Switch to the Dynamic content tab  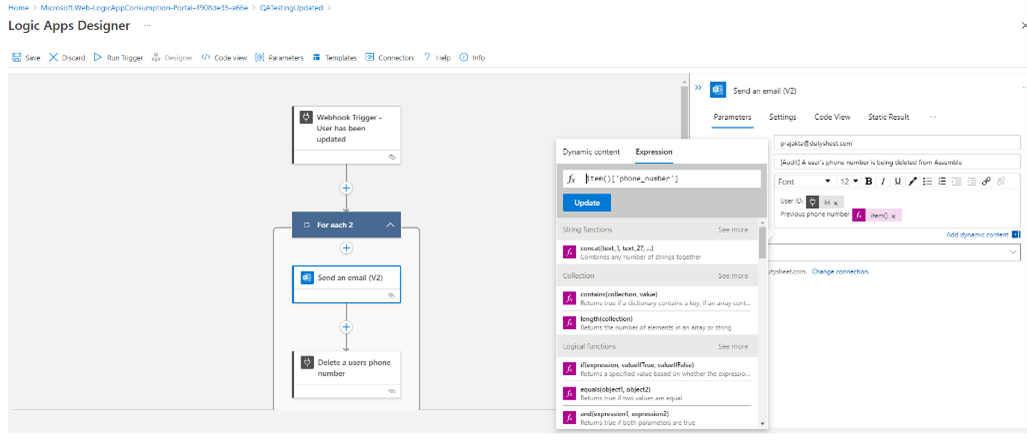[x=591, y=152]
